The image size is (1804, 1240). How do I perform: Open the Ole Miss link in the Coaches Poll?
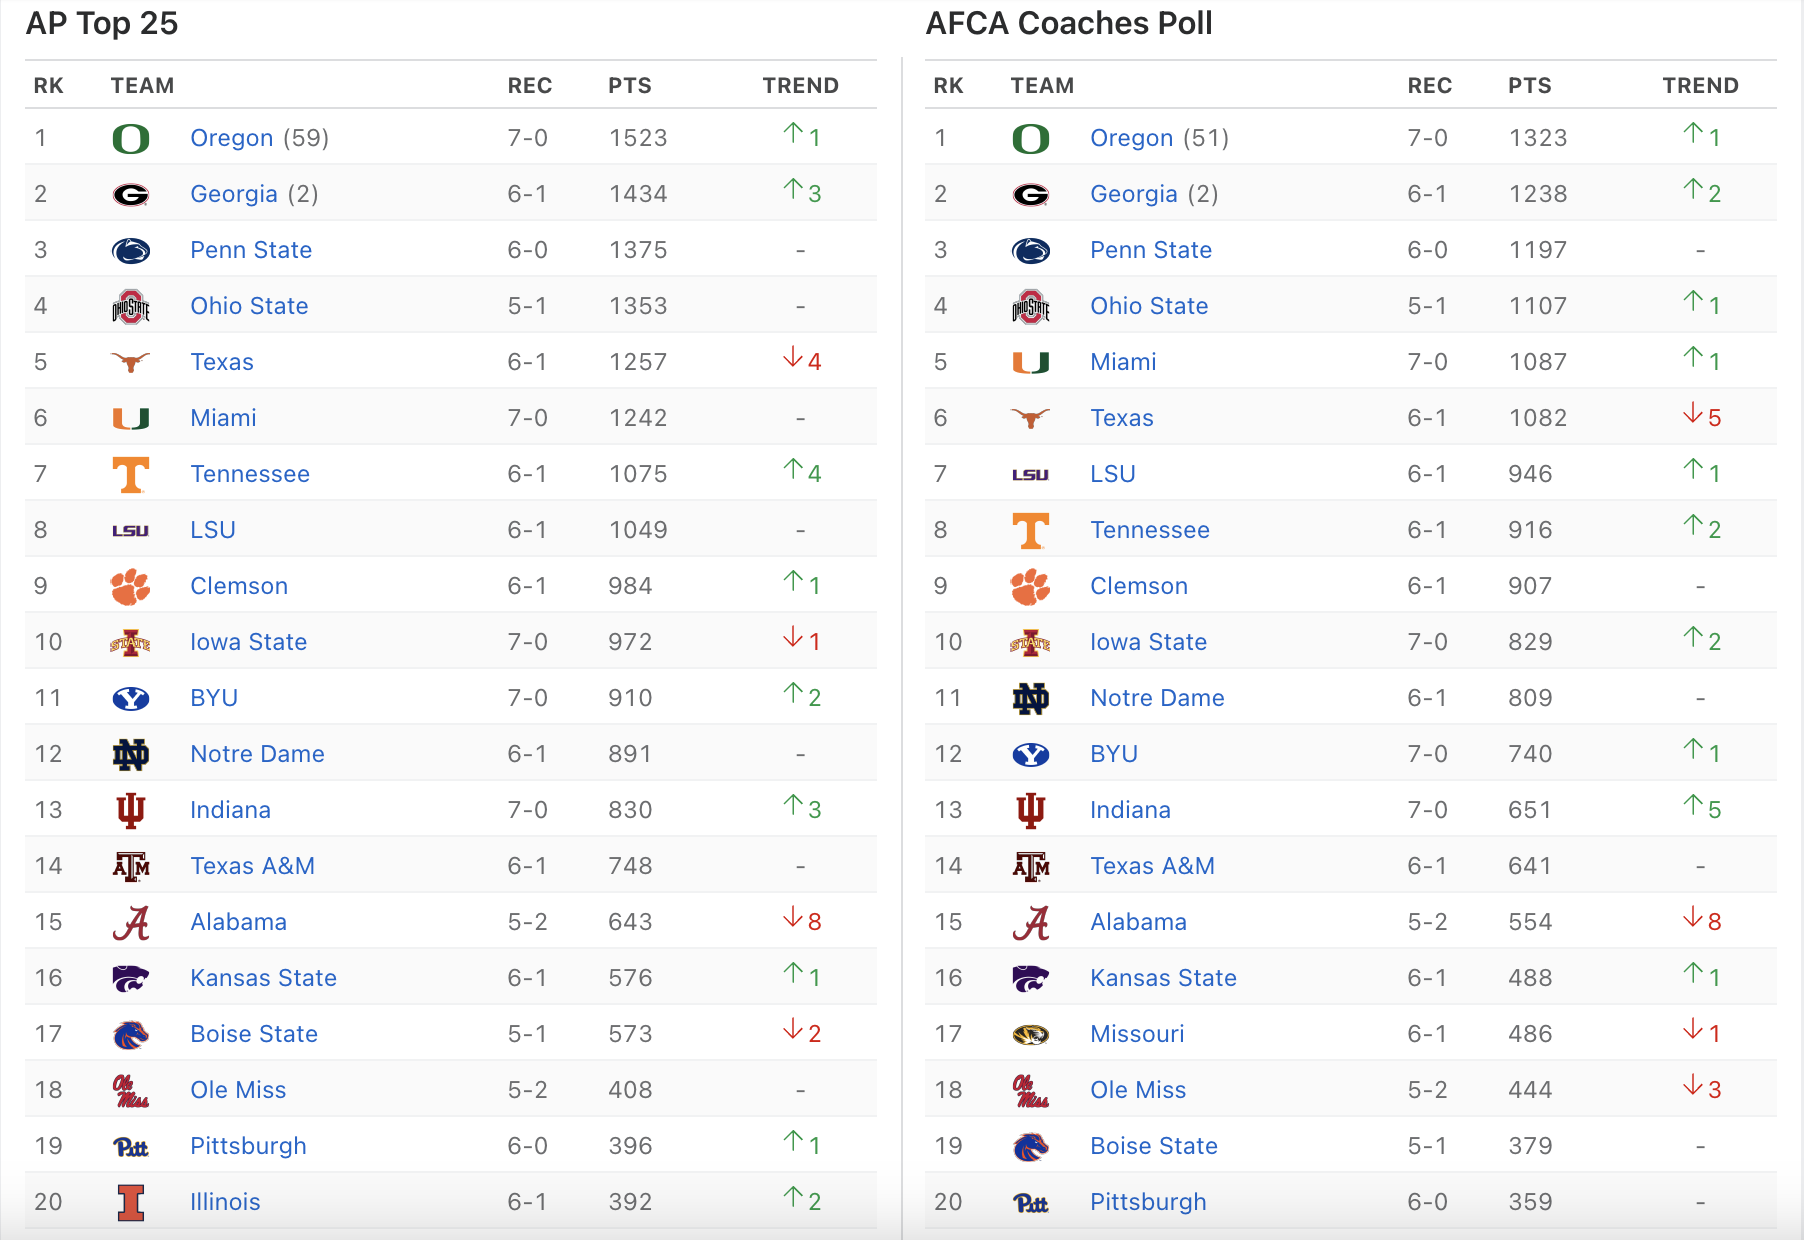click(1138, 1090)
